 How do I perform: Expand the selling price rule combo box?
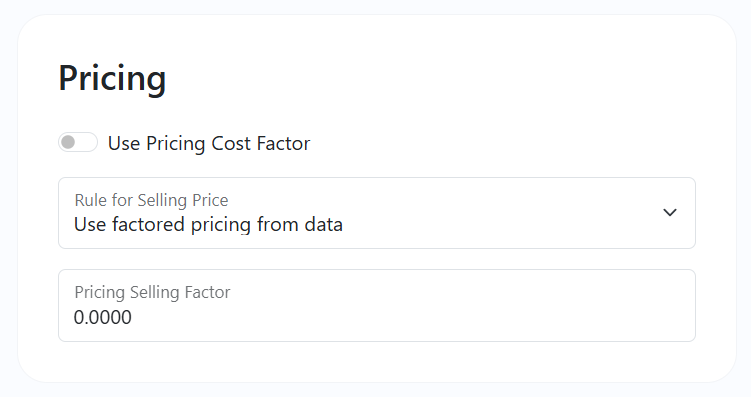pyautogui.click(x=377, y=213)
